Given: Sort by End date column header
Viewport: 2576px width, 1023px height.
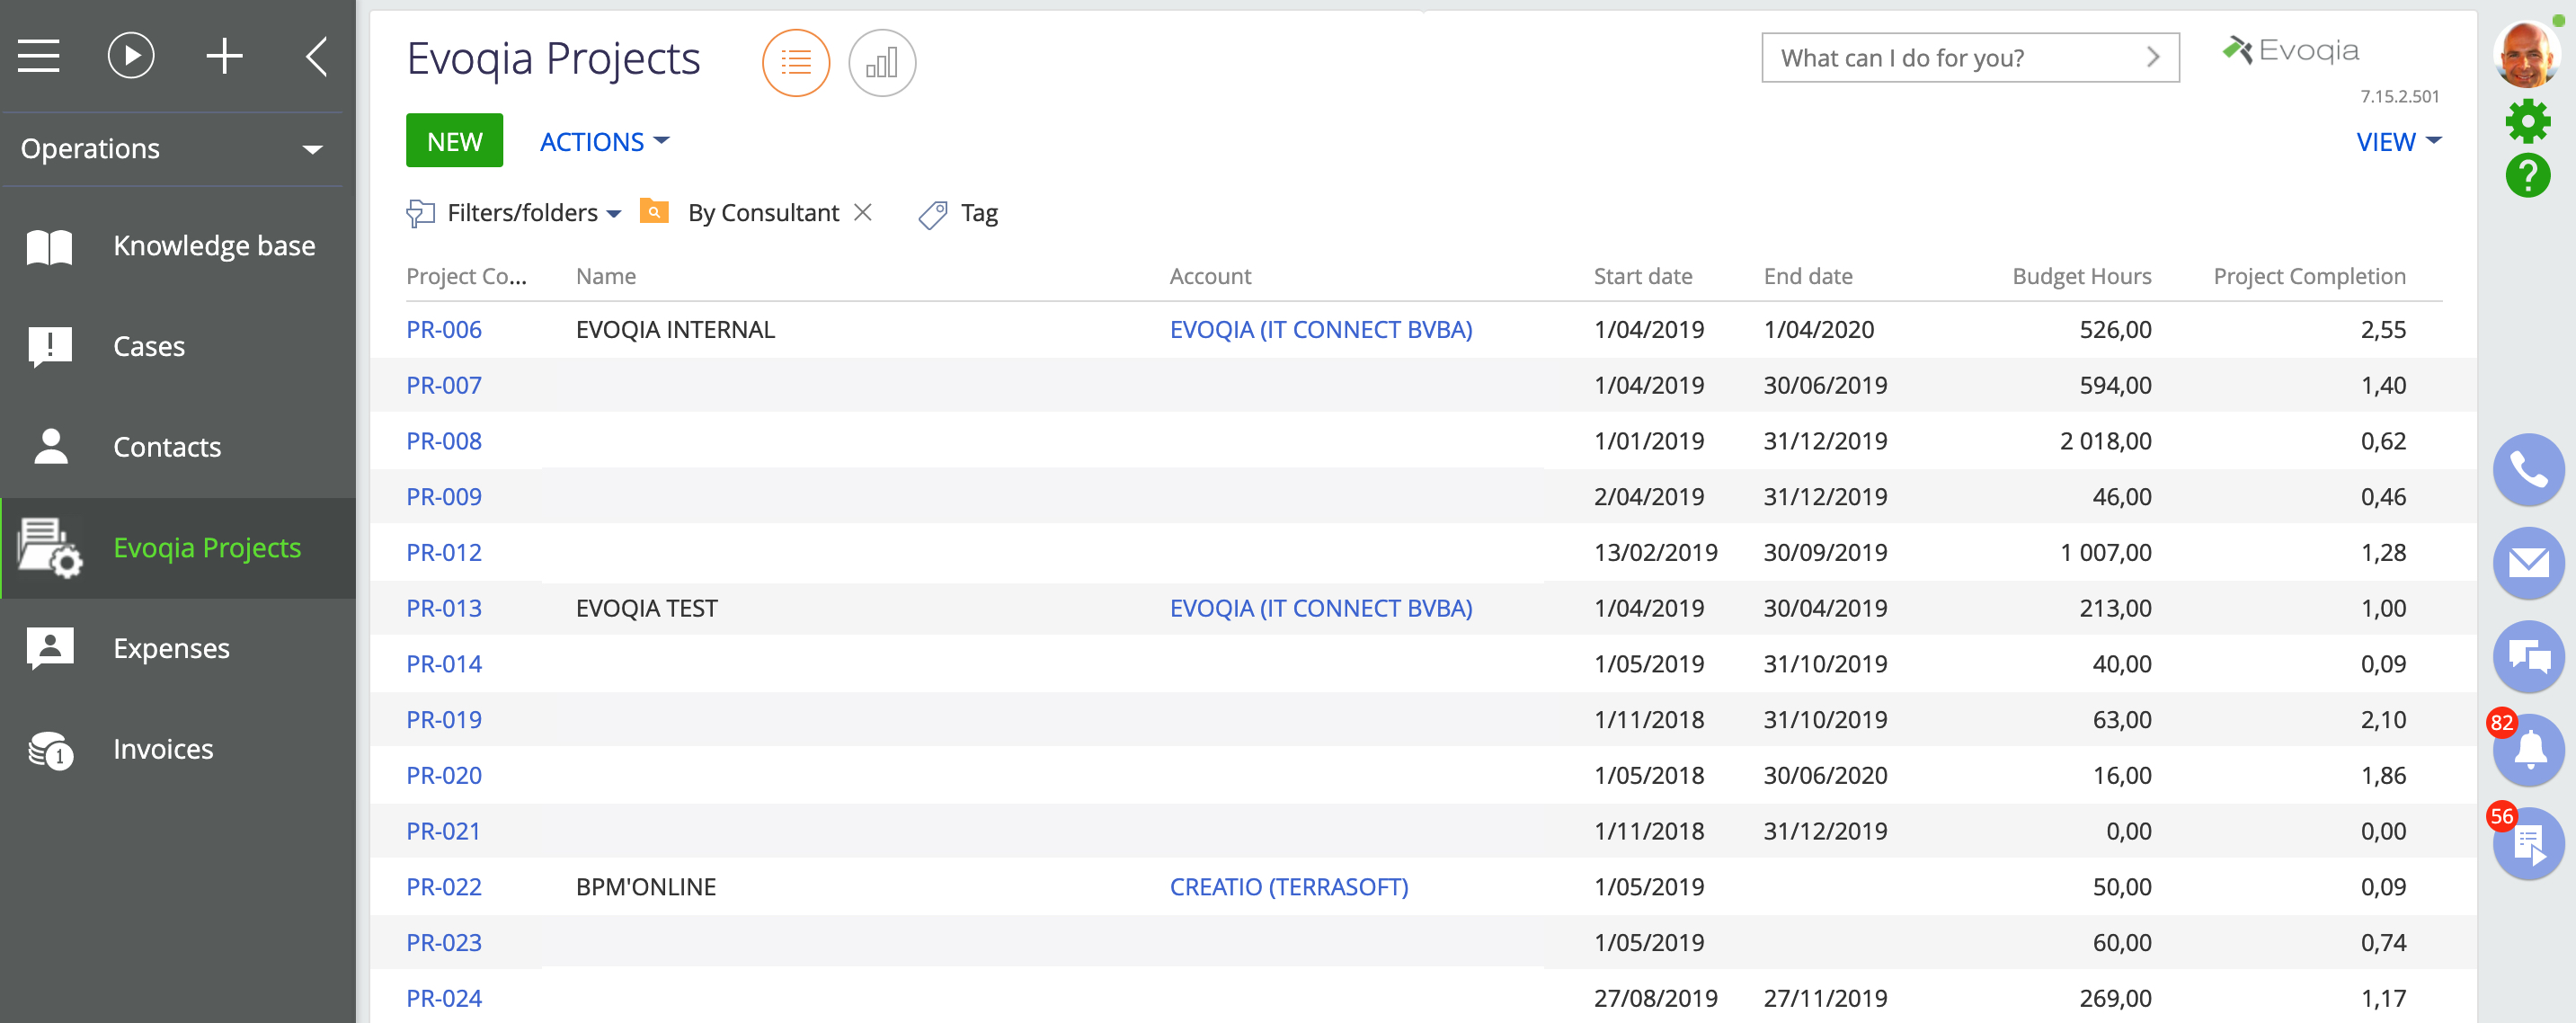Looking at the screenshot, I should [x=1808, y=276].
